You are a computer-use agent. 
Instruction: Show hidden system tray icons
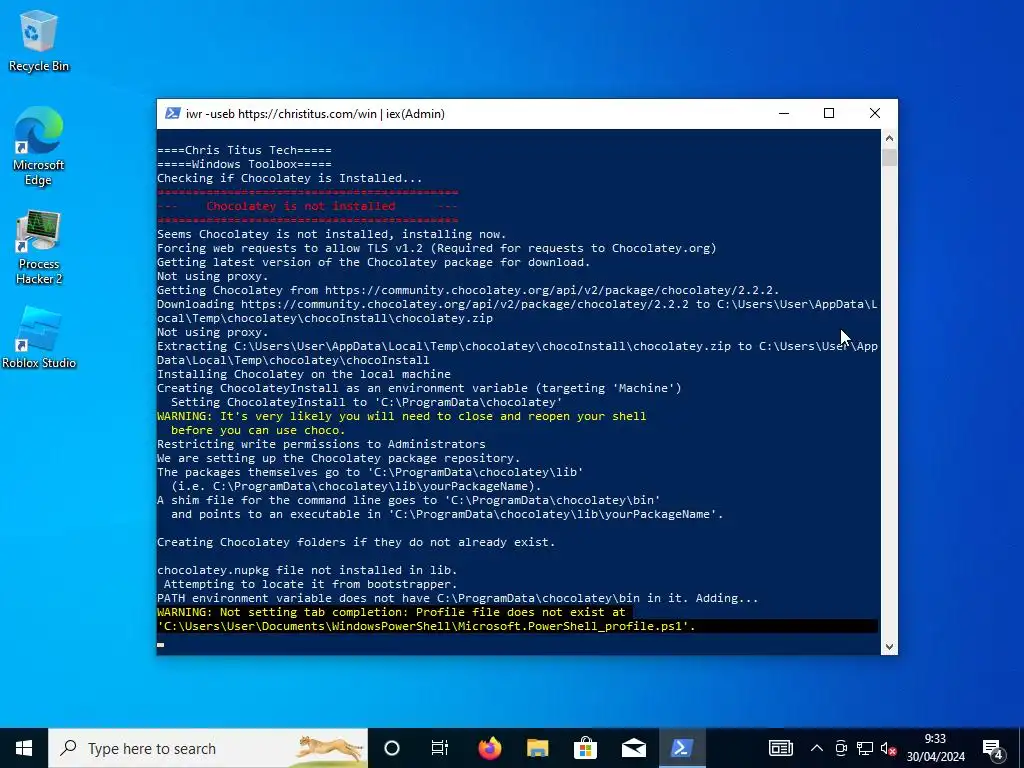tap(817, 748)
